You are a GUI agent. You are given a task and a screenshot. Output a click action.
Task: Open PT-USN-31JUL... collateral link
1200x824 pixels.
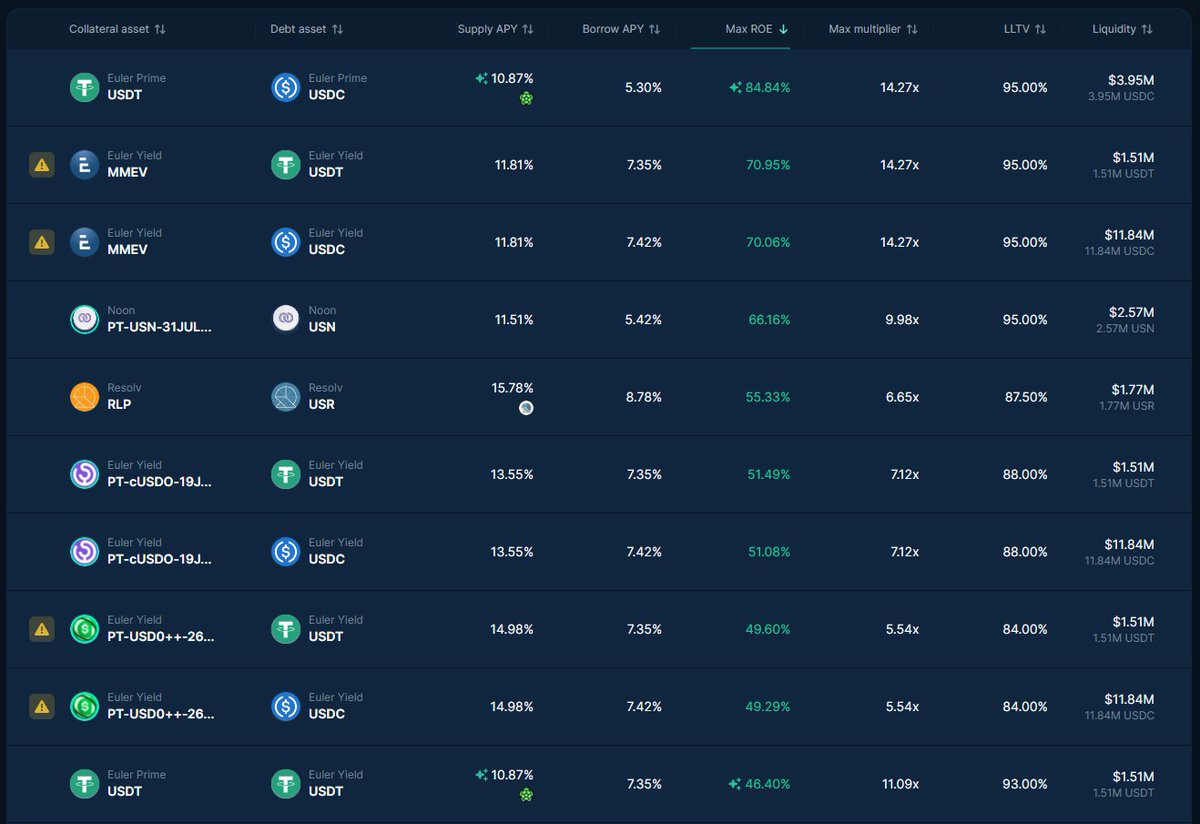(x=160, y=327)
